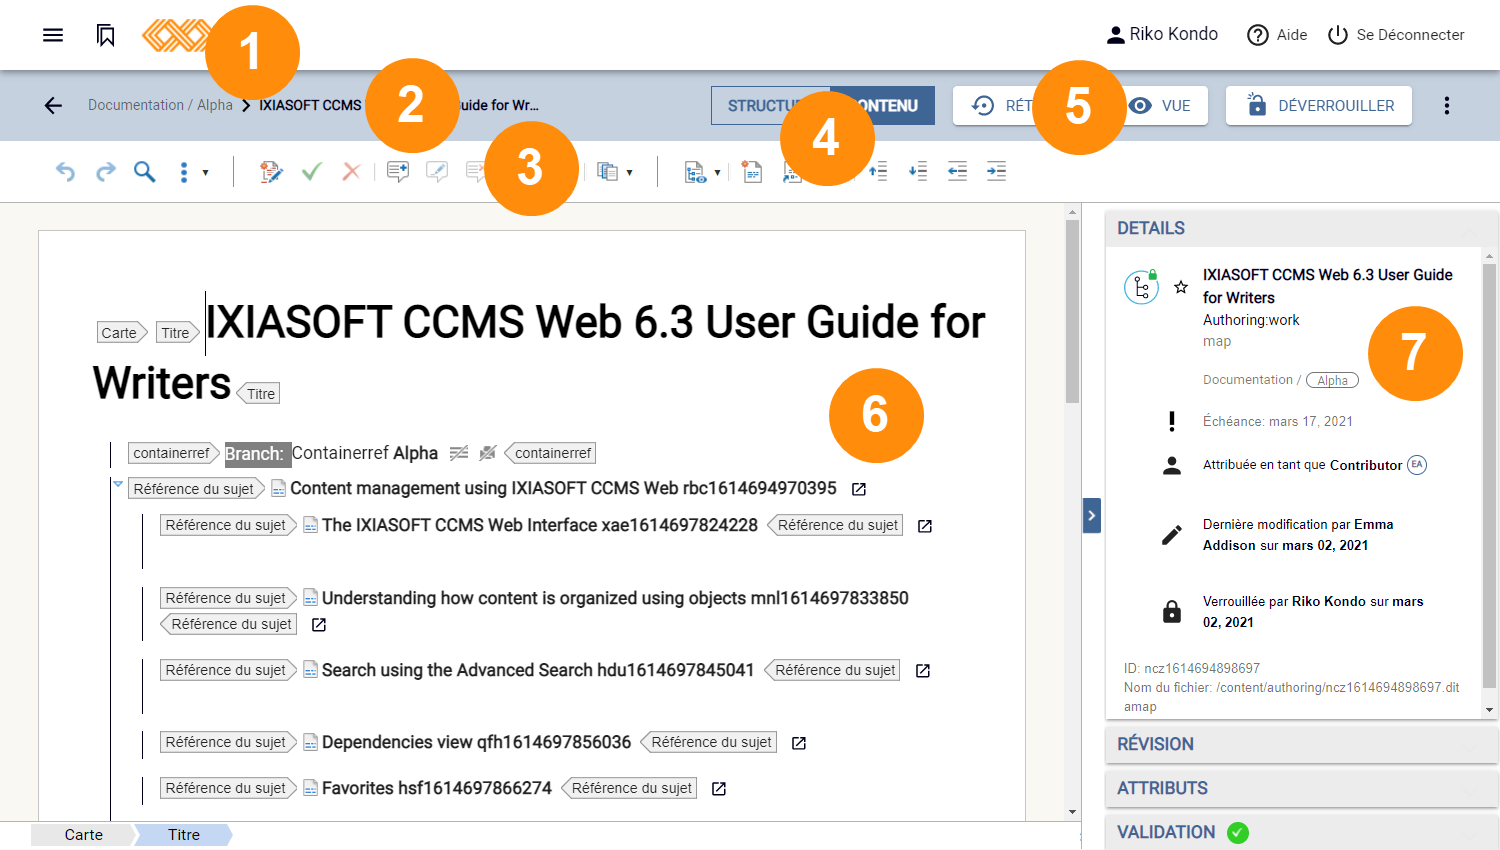
Task: Click the paste clipboard icon
Action: [607, 172]
